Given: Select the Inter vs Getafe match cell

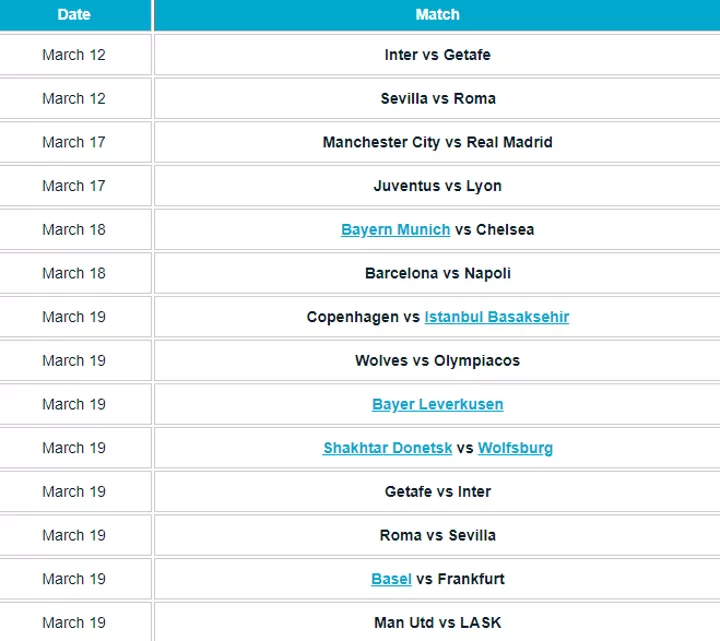Looking at the screenshot, I should tap(437, 55).
